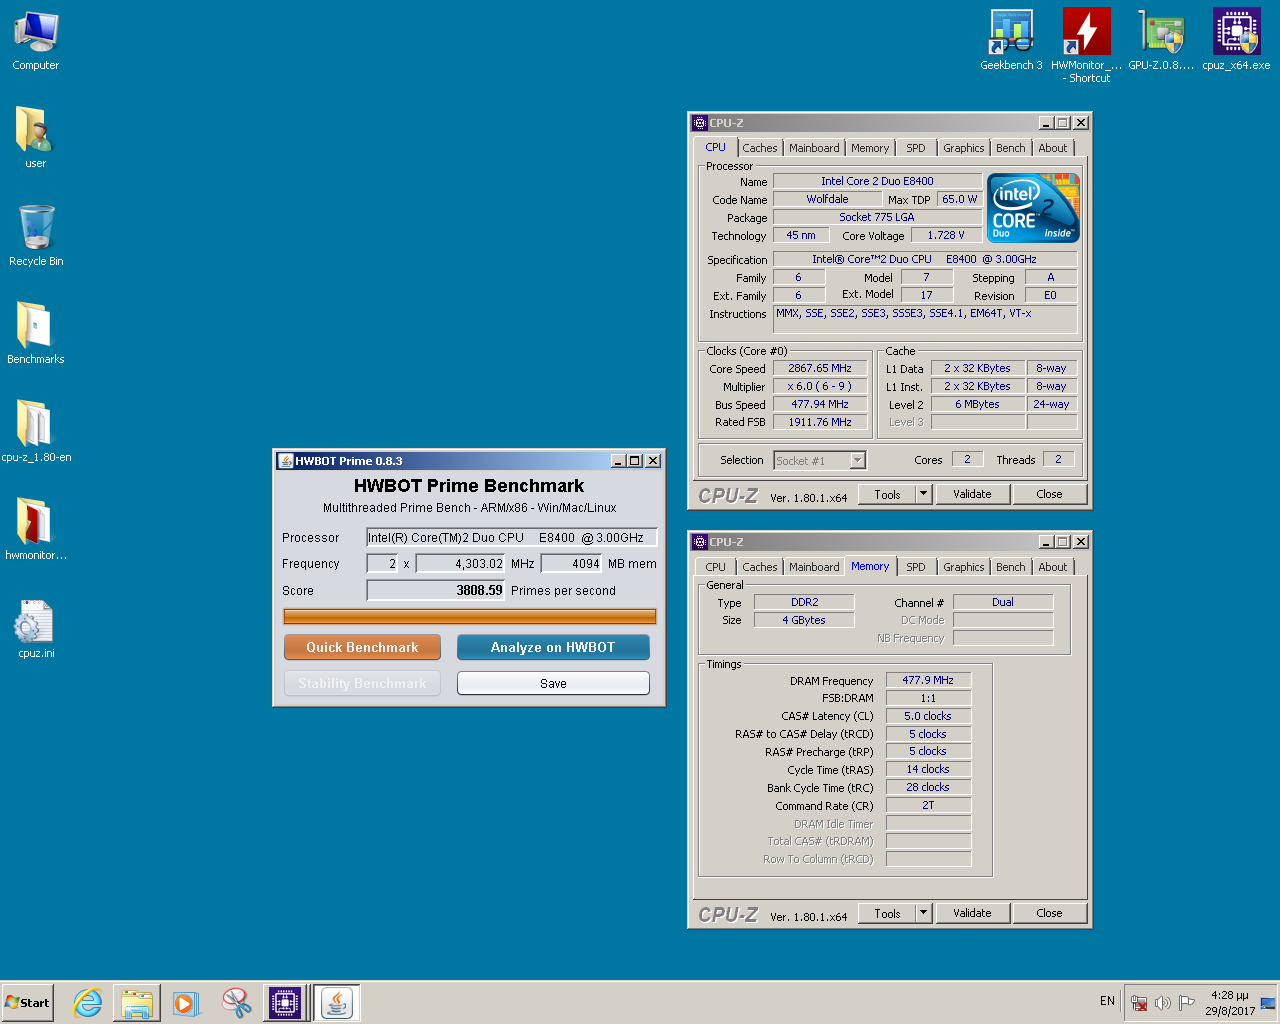1280x1024 pixels.
Task: Save the HWBOT Prime result
Action: click(553, 683)
